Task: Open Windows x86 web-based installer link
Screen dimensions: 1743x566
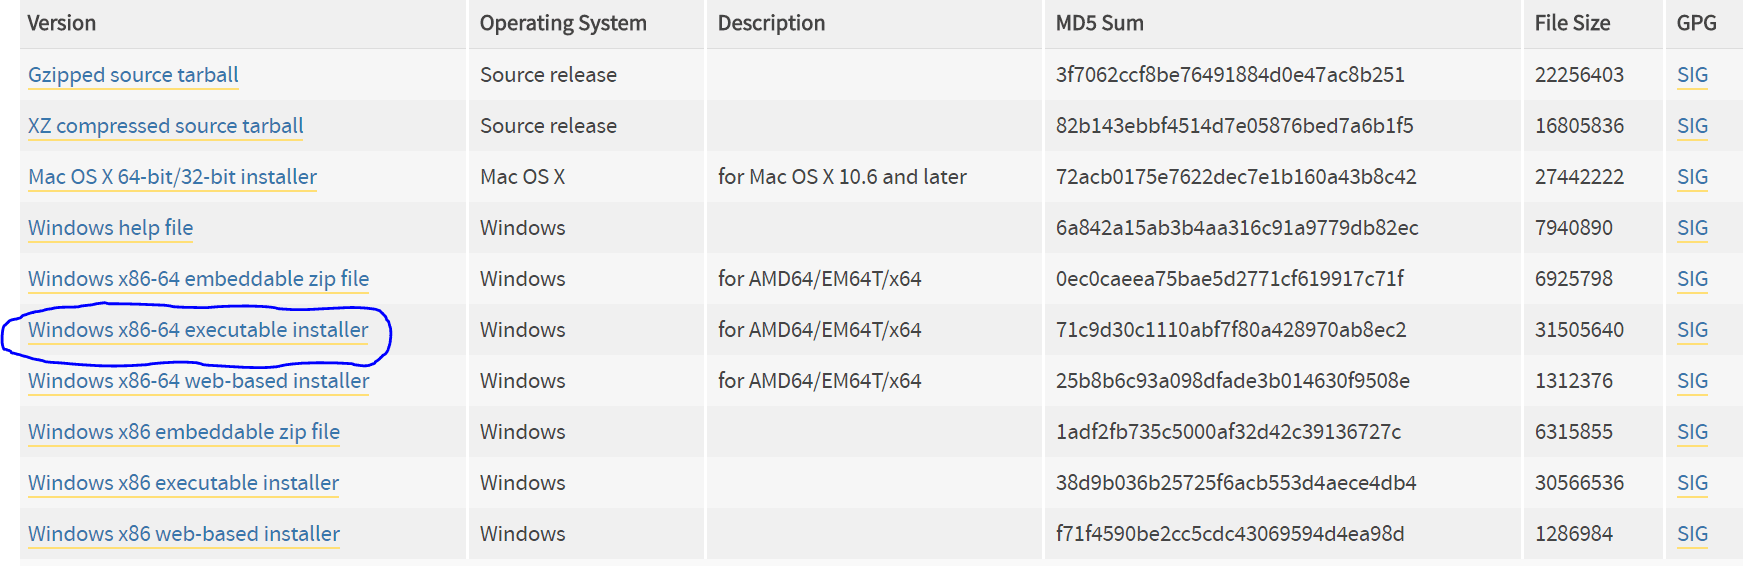Action: [x=184, y=534]
